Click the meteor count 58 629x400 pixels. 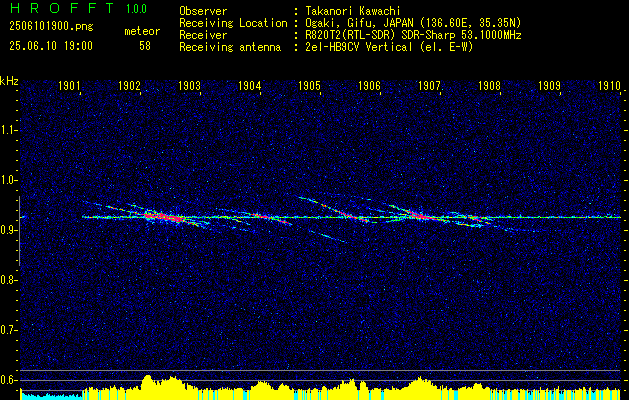145,46
